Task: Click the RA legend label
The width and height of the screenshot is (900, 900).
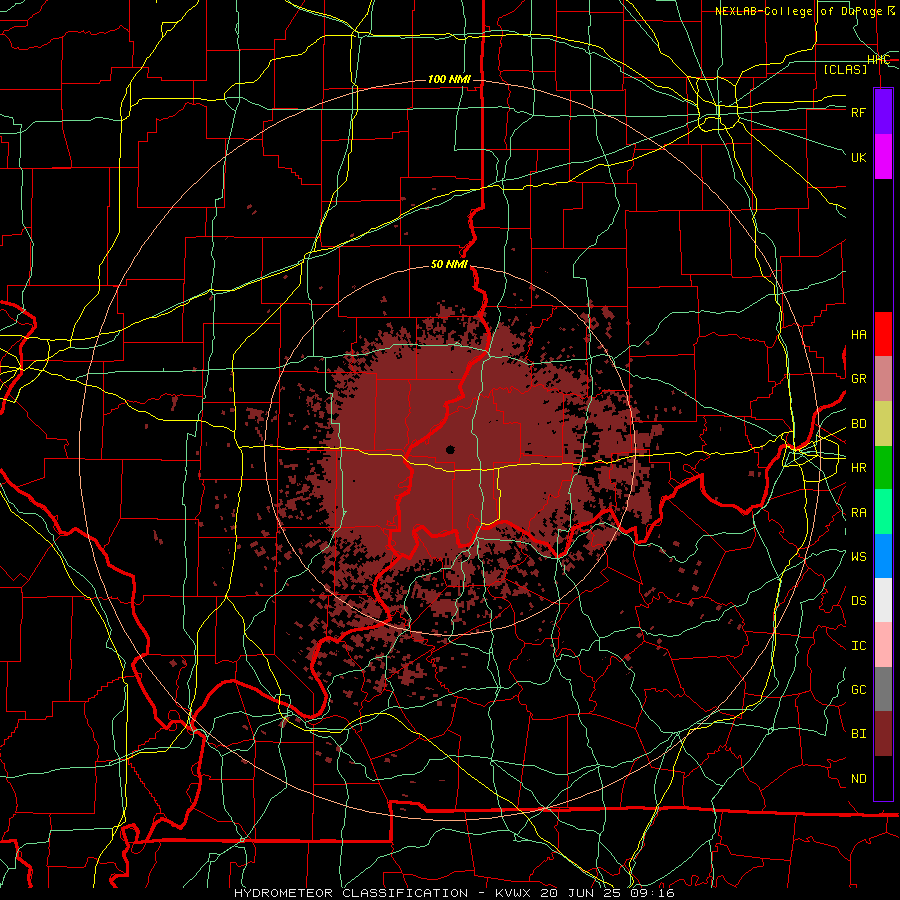Action: point(859,513)
